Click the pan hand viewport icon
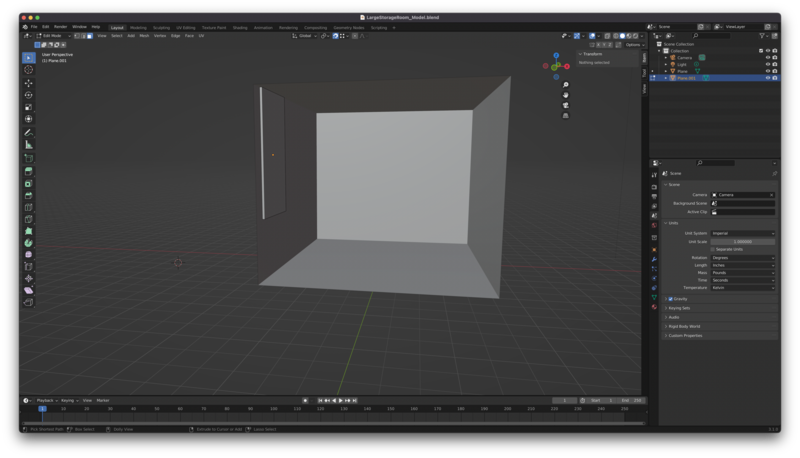 (x=566, y=95)
